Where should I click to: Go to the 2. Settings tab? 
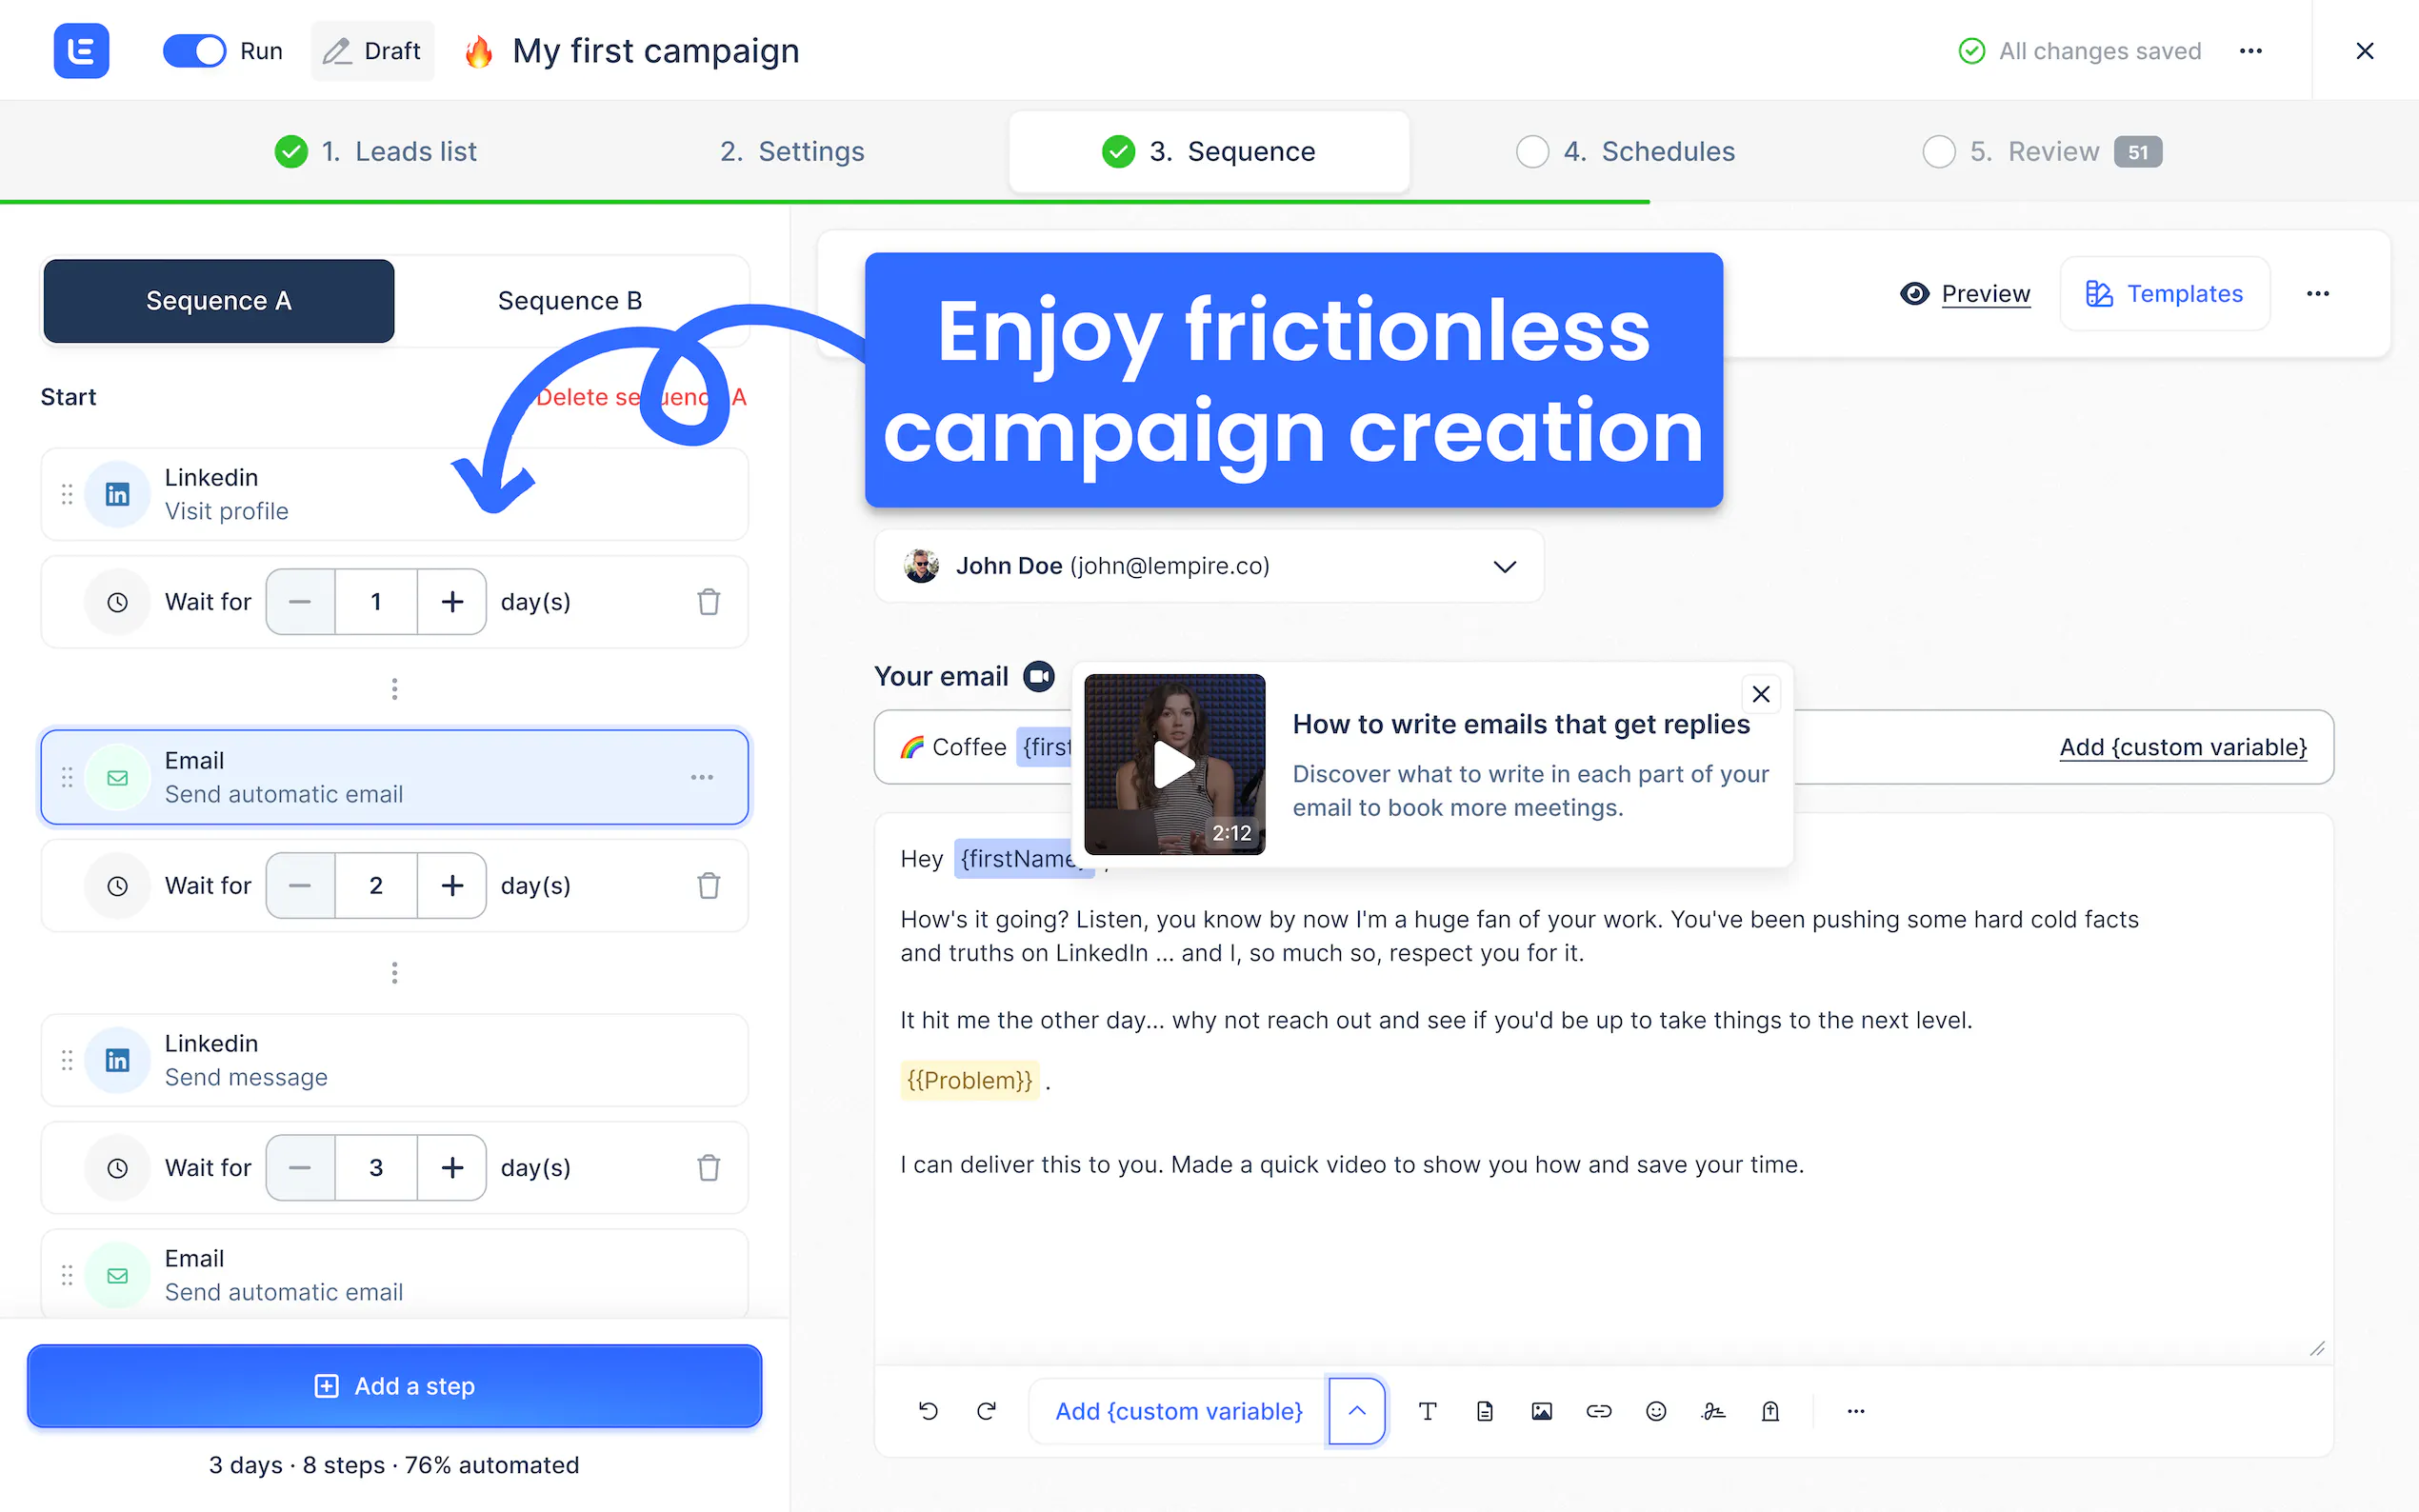coord(792,152)
